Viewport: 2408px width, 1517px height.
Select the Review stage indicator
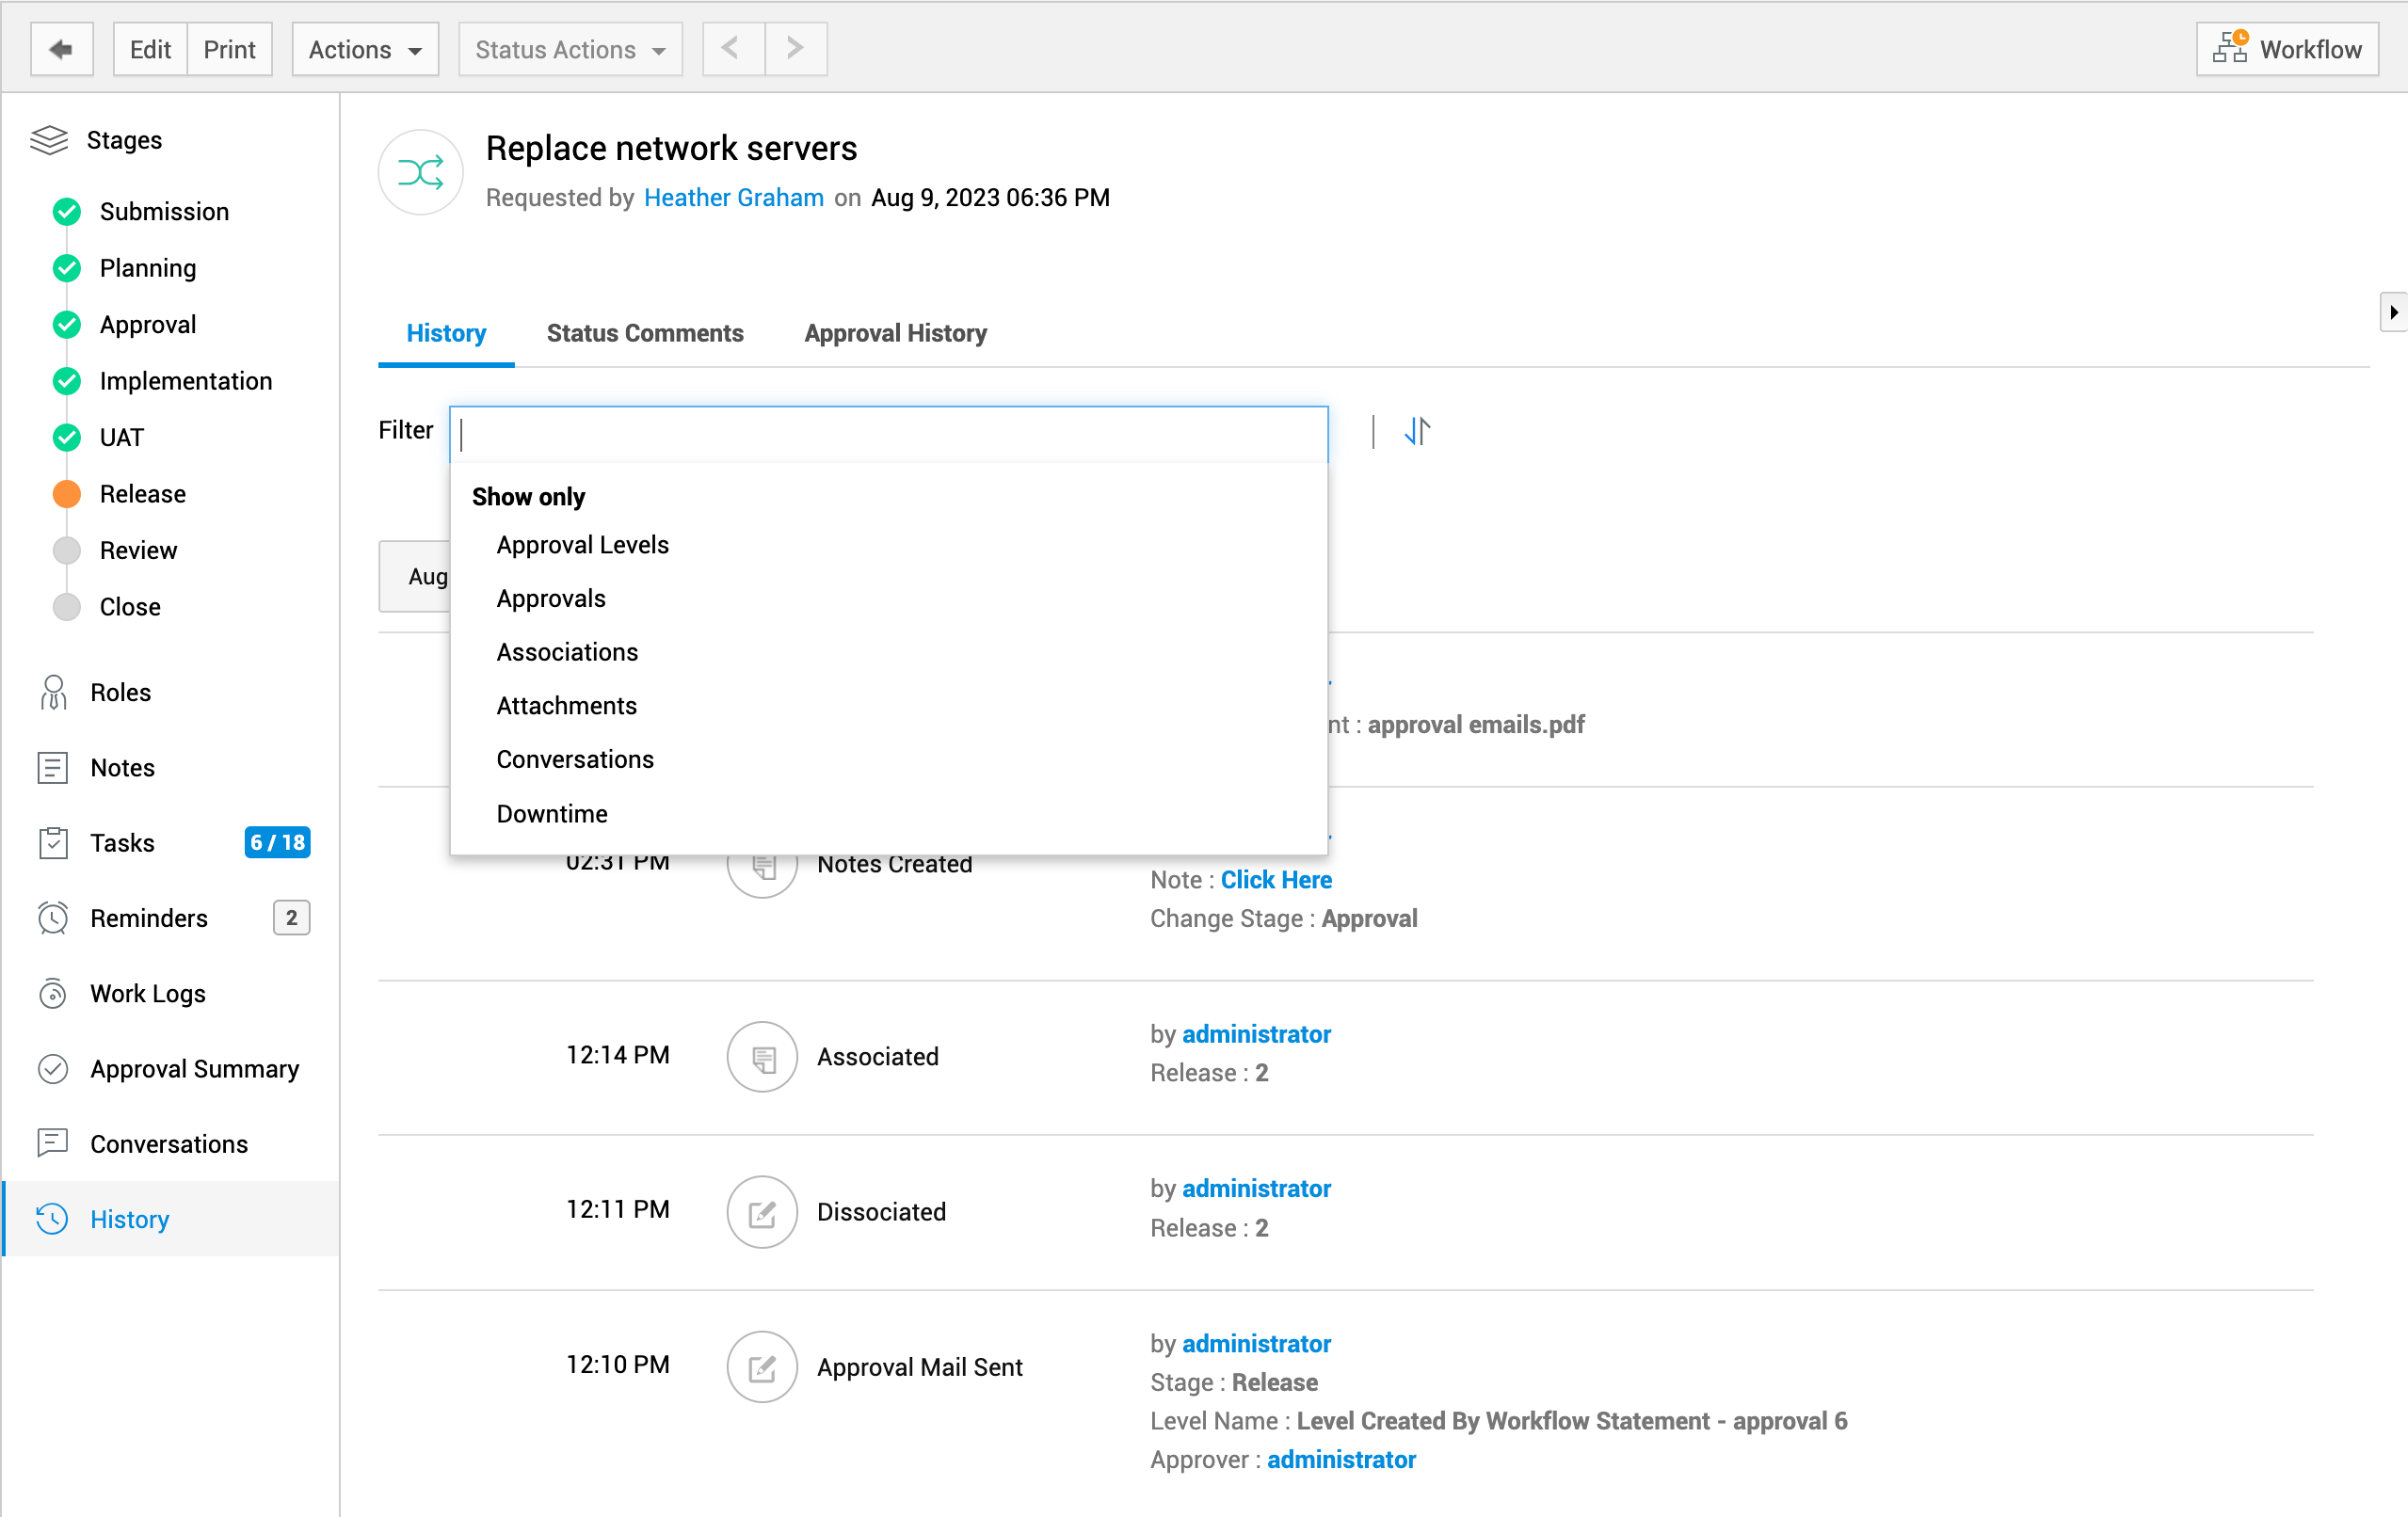[x=67, y=550]
